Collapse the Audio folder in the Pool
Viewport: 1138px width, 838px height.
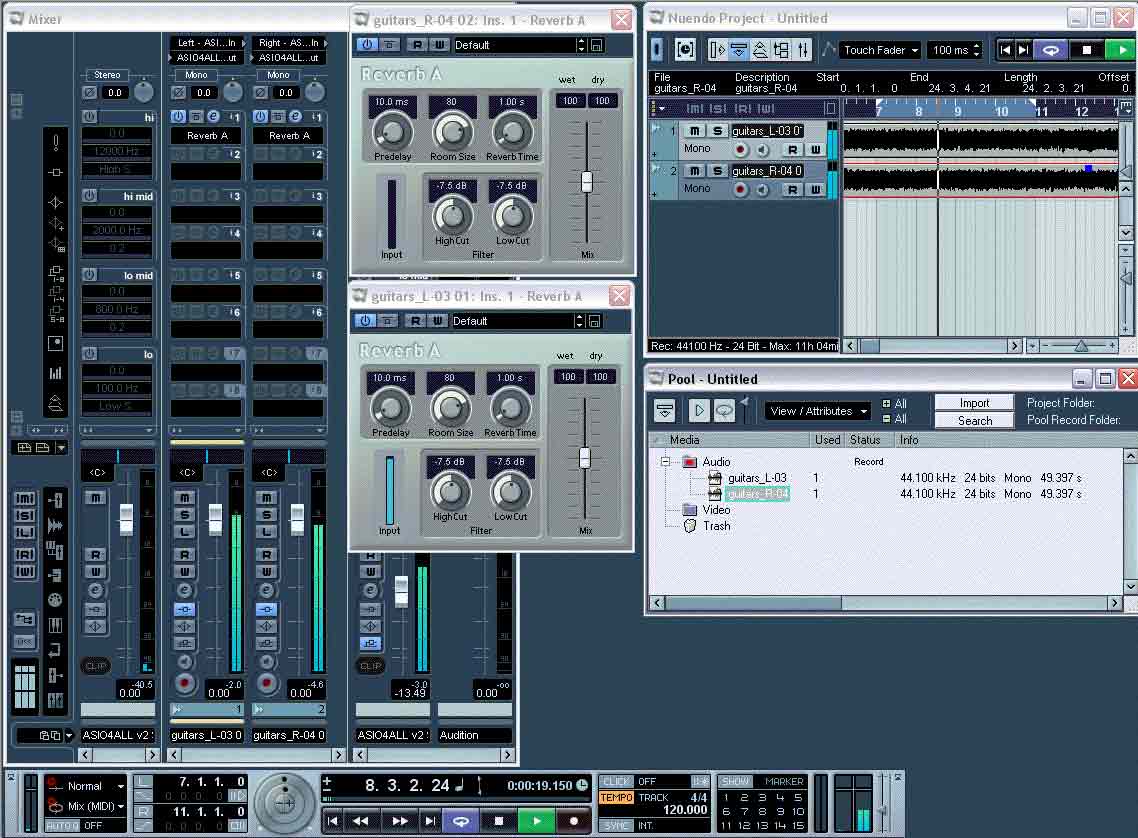pyautogui.click(x=665, y=462)
